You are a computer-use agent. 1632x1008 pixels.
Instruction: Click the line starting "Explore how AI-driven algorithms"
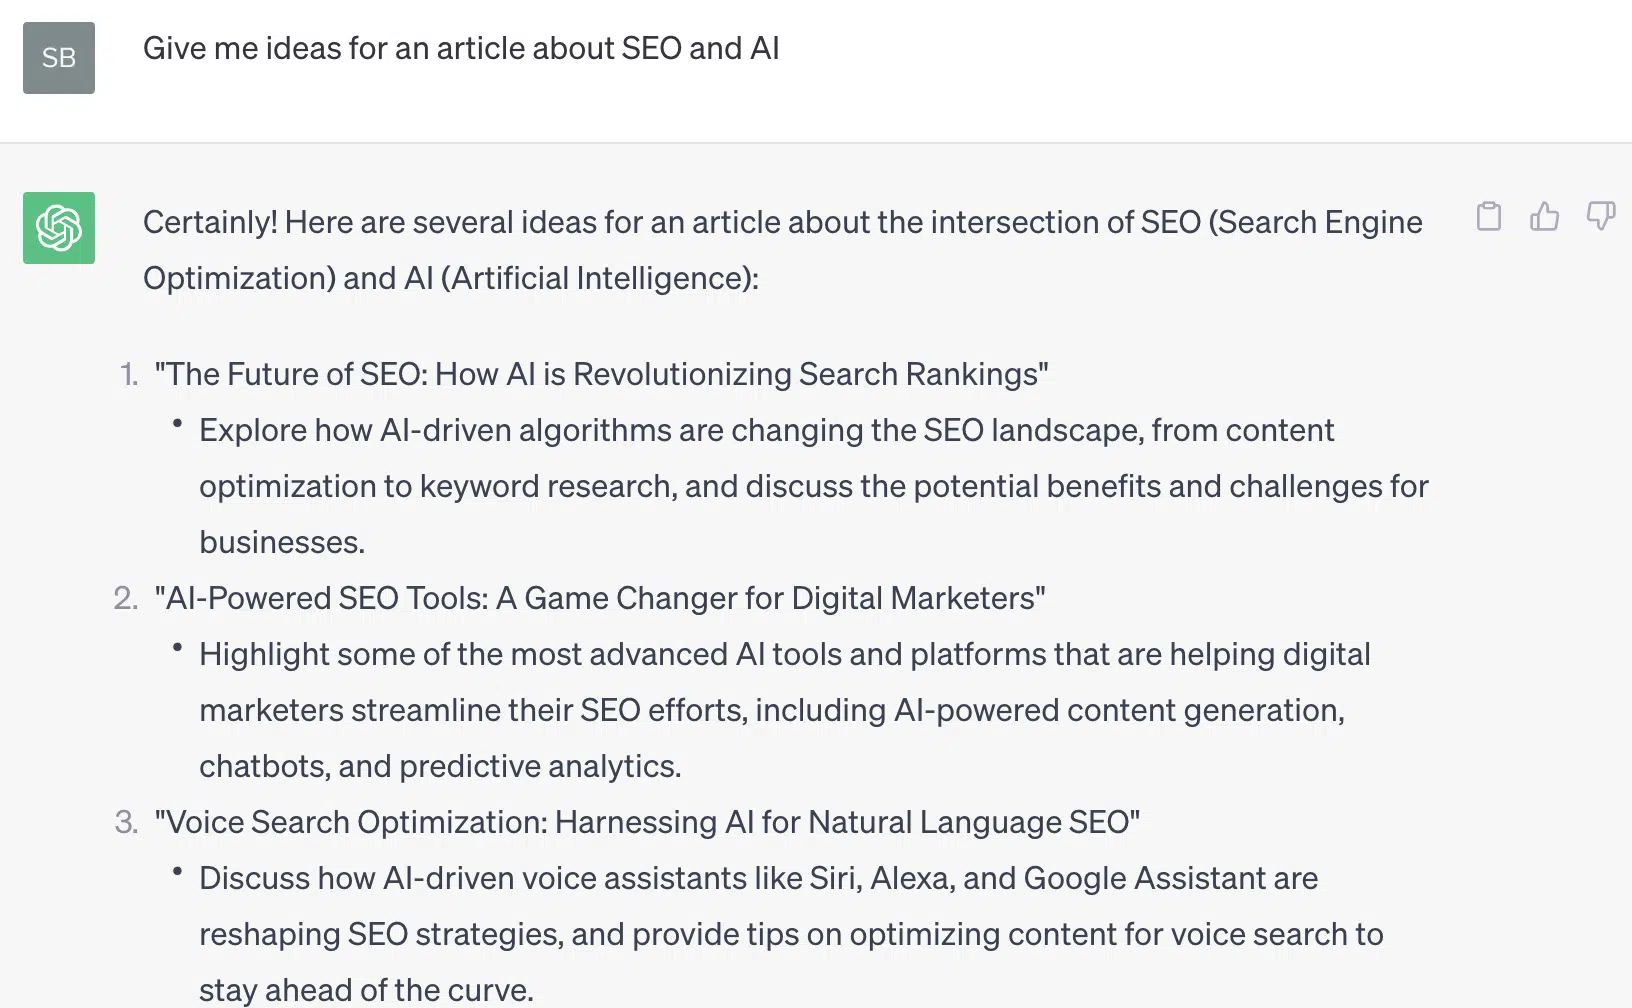coord(766,430)
